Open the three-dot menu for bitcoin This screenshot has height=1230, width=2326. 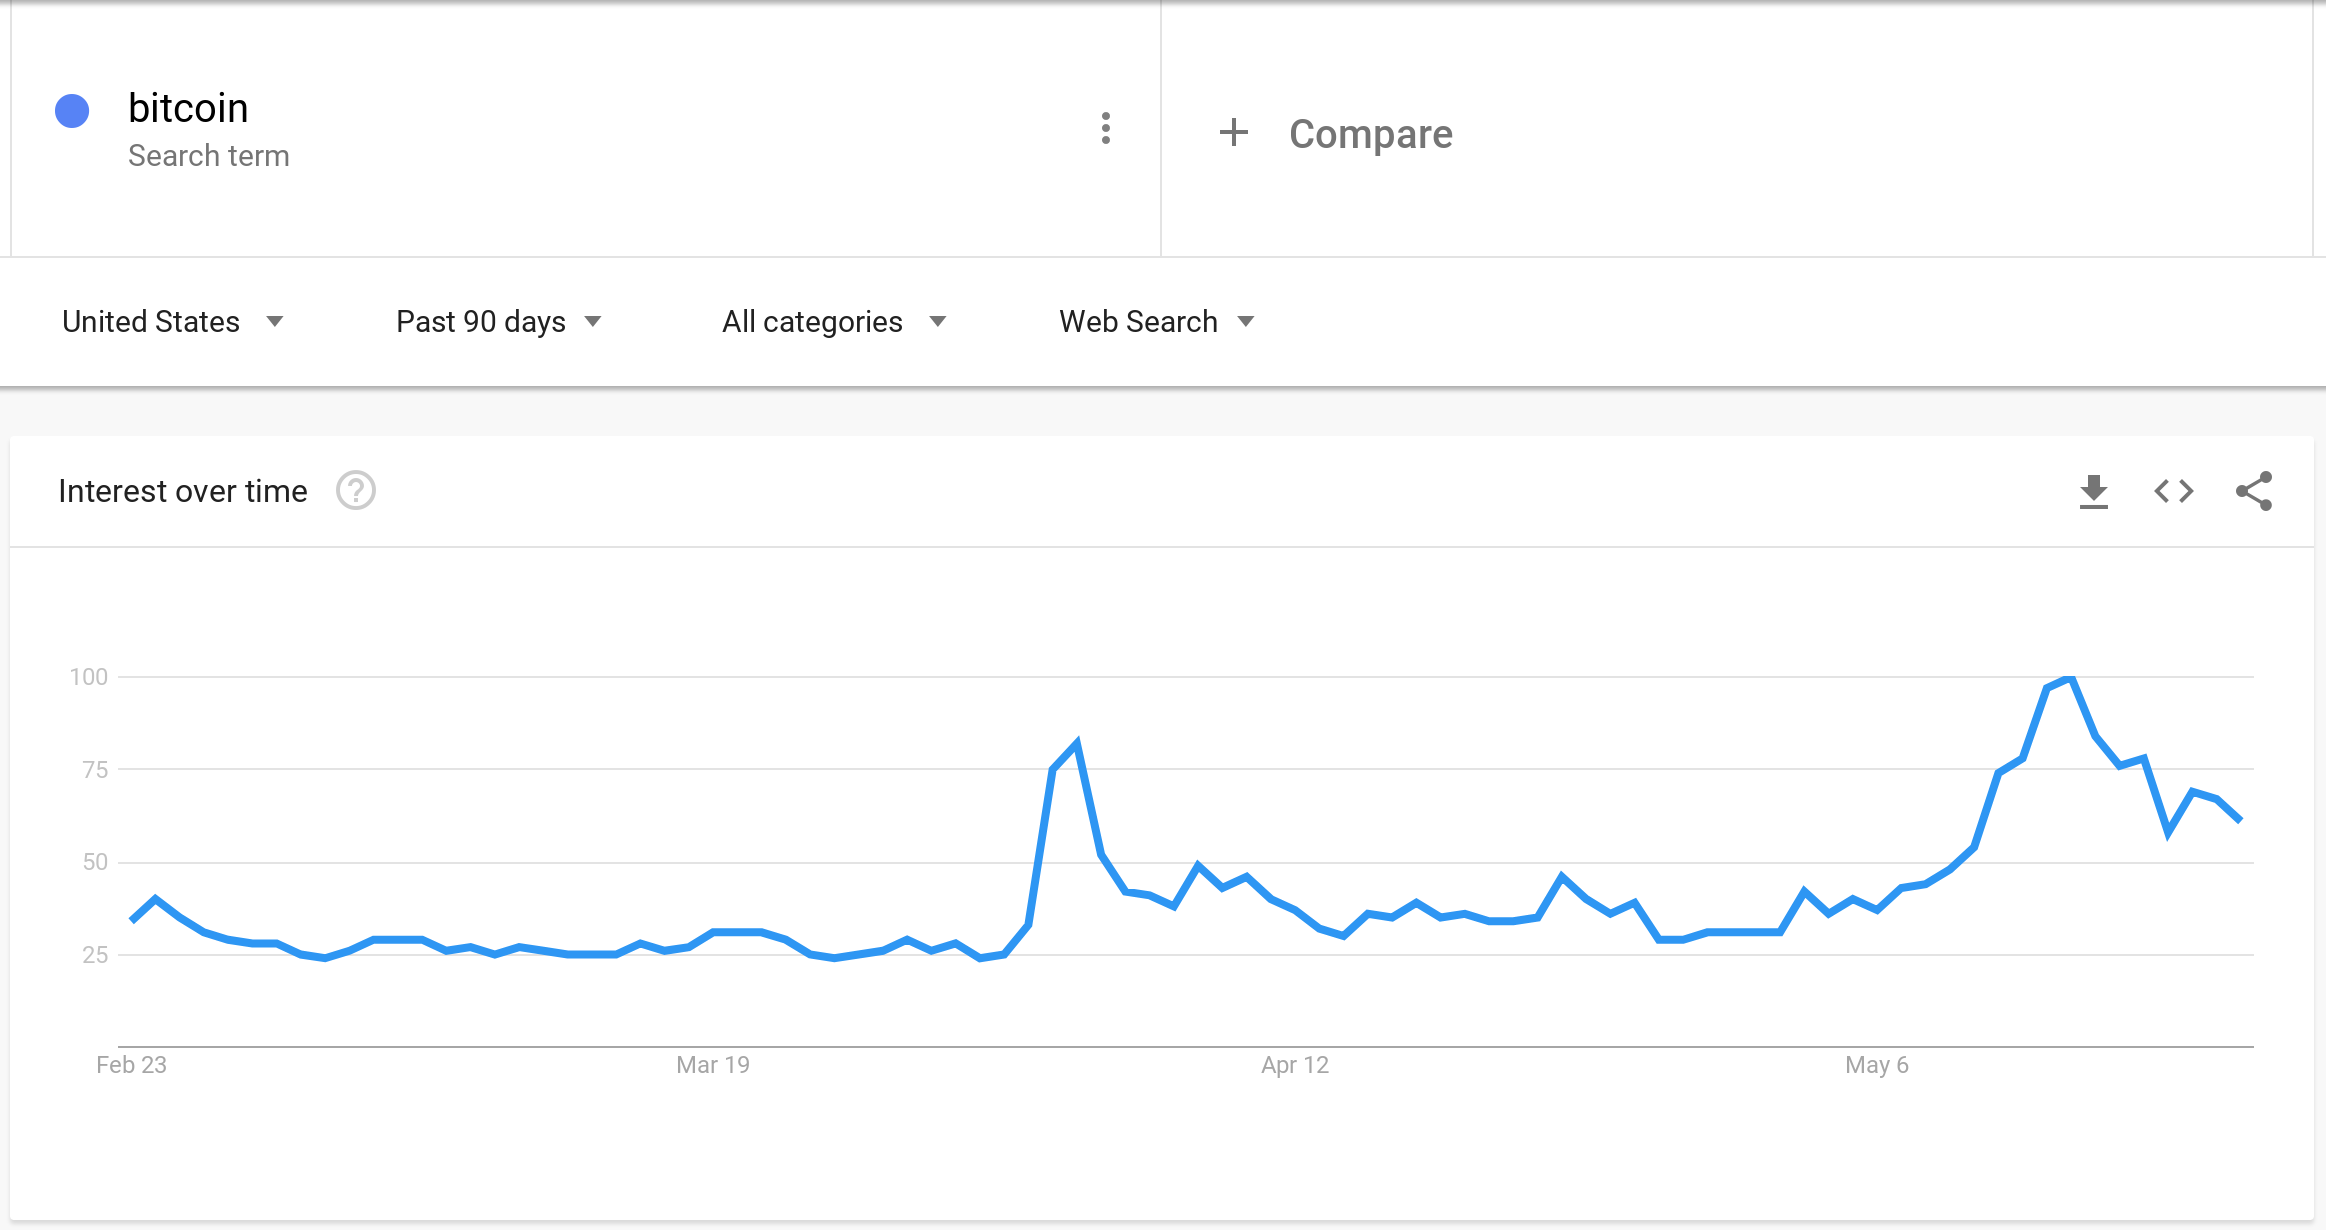(1105, 128)
